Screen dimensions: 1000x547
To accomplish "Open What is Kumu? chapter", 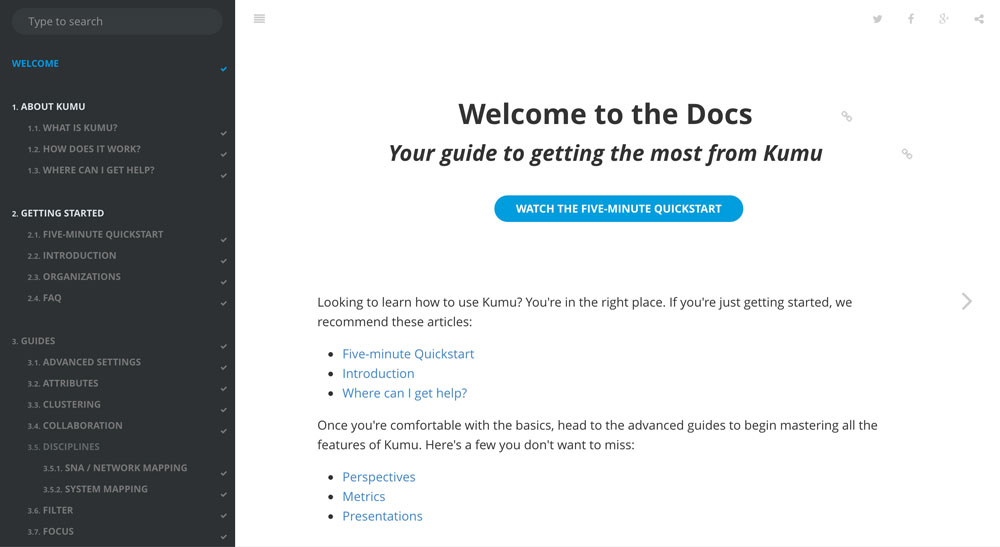I will [x=72, y=128].
